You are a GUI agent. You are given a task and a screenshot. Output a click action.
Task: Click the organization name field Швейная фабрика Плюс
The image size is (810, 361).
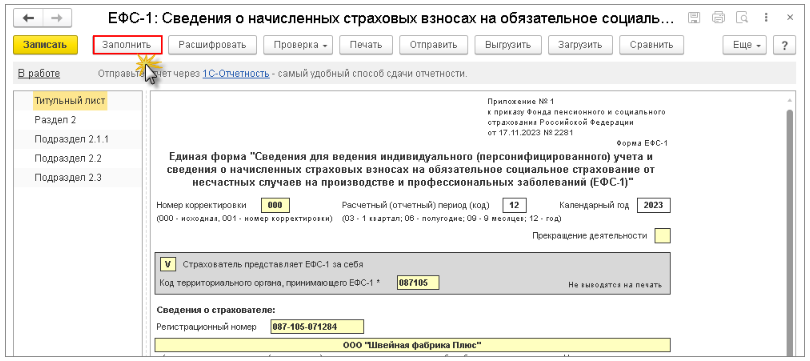coord(412,344)
